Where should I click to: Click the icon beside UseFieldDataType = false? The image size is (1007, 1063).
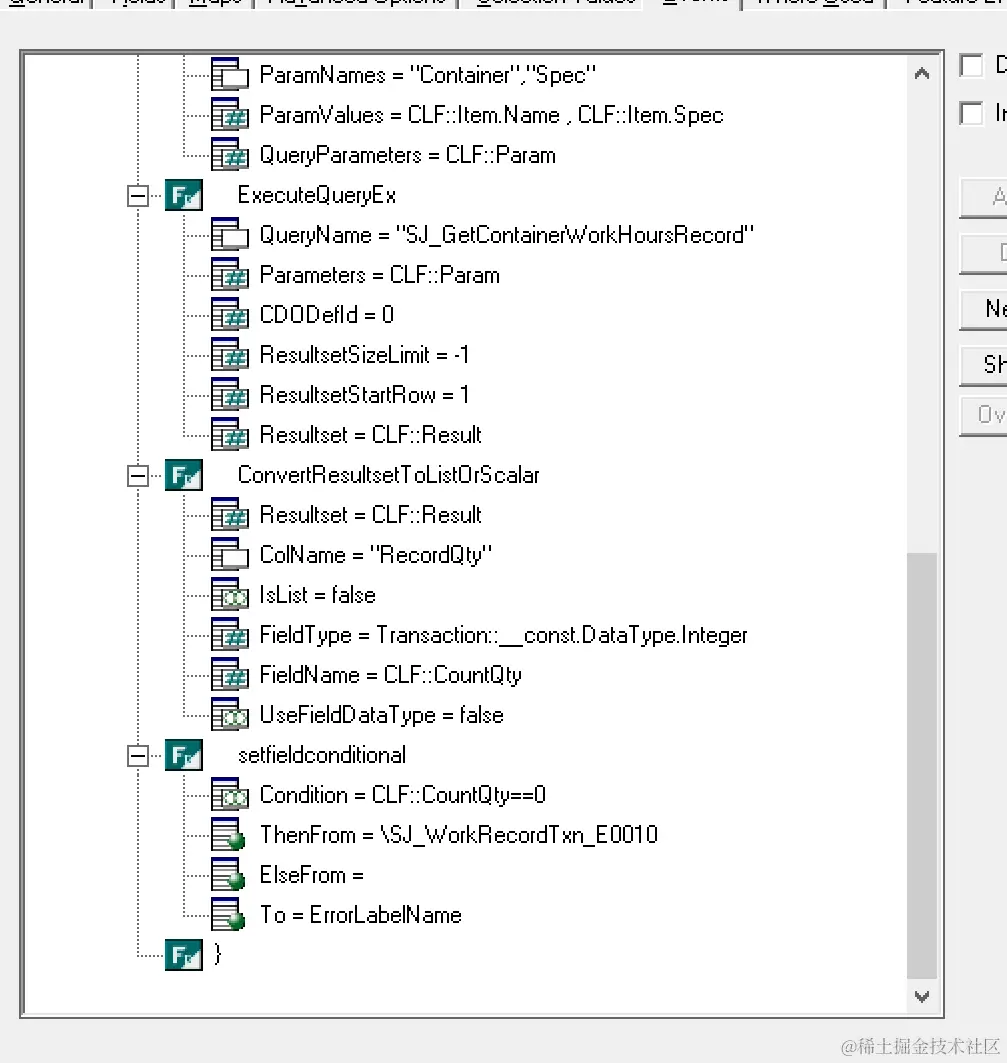tap(229, 715)
